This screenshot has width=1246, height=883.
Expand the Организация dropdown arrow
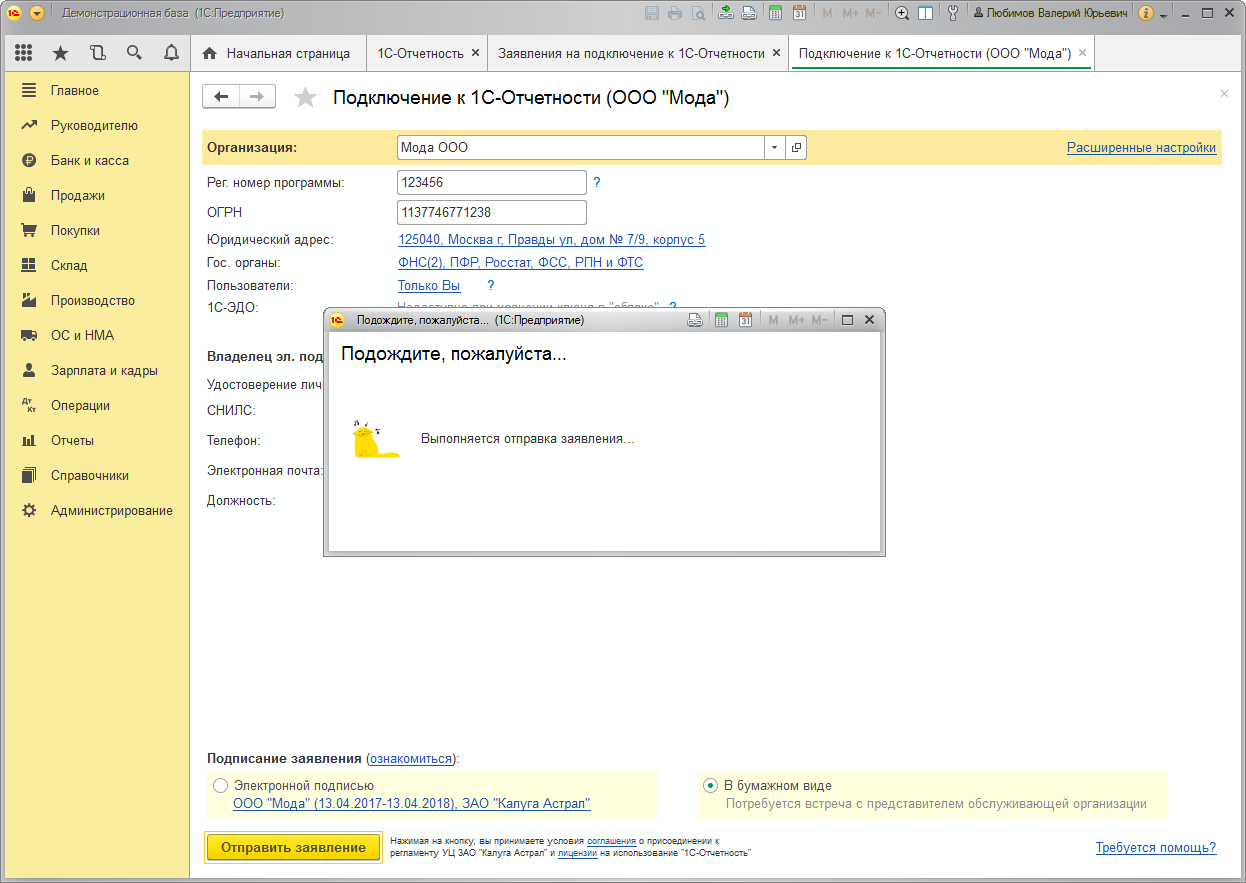(x=775, y=147)
